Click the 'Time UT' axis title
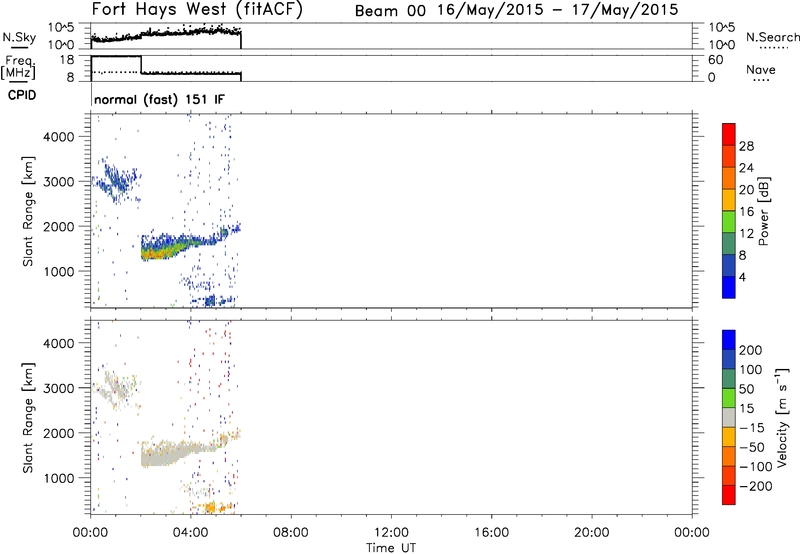 pyautogui.click(x=391, y=548)
